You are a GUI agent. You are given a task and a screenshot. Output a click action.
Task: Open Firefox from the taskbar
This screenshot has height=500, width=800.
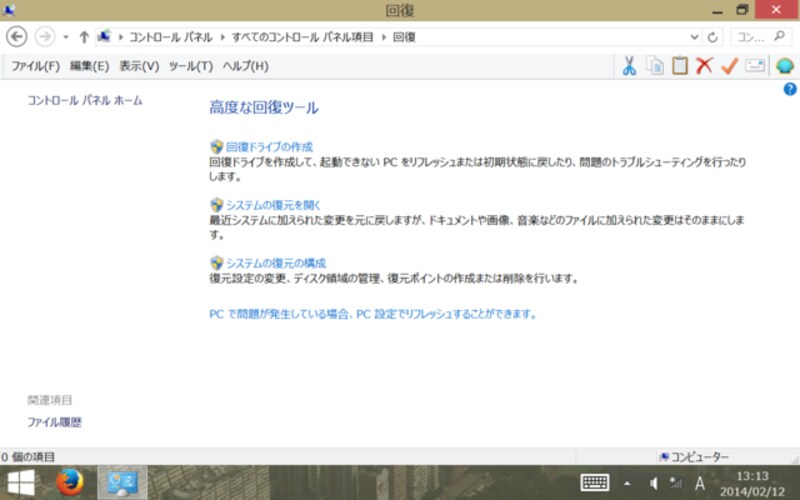click(69, 483)
